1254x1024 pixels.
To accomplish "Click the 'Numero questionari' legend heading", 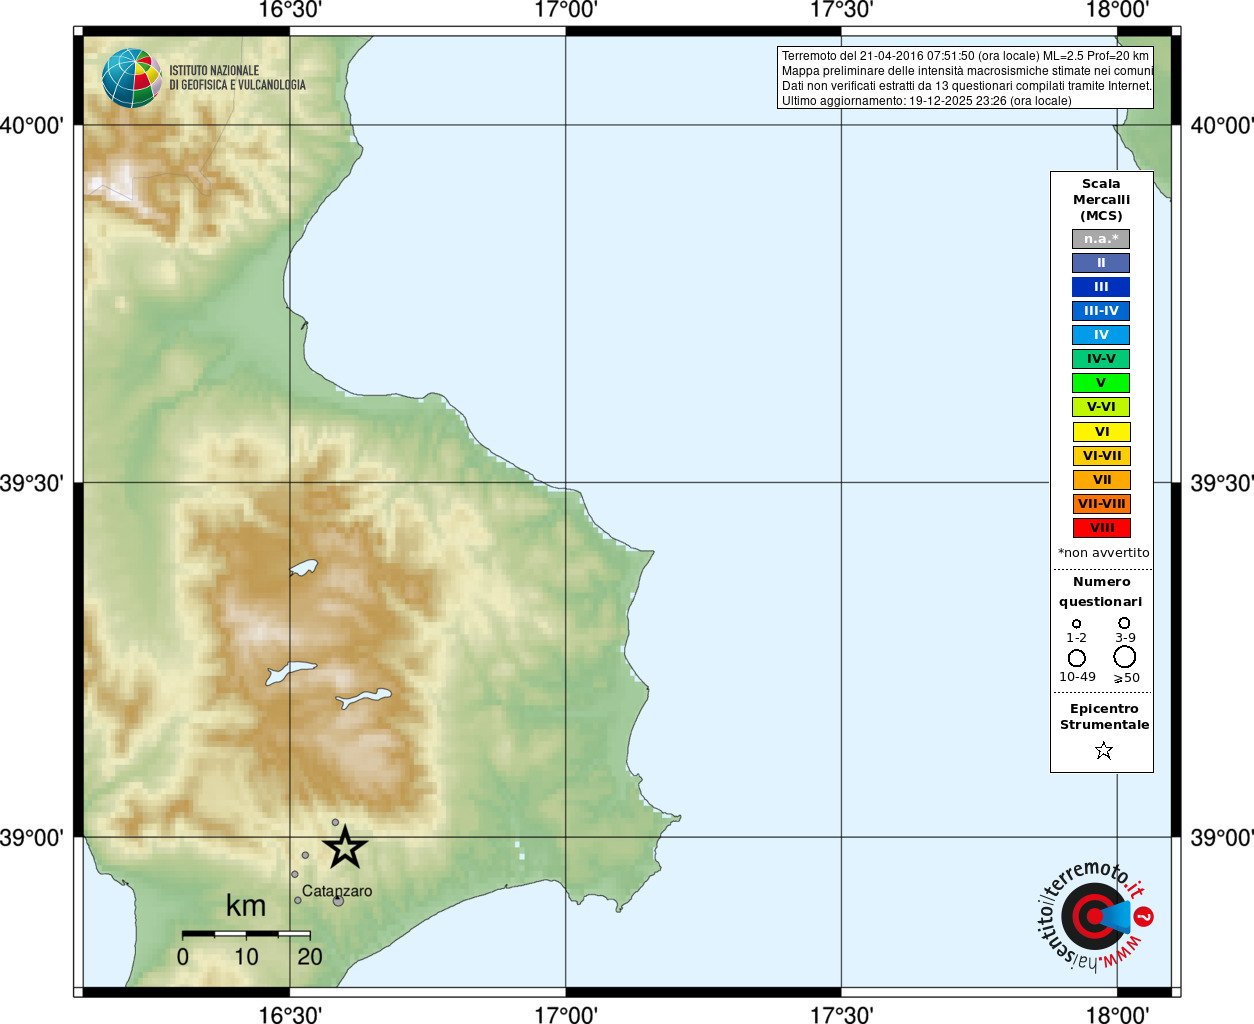I will coord(1101,591).
